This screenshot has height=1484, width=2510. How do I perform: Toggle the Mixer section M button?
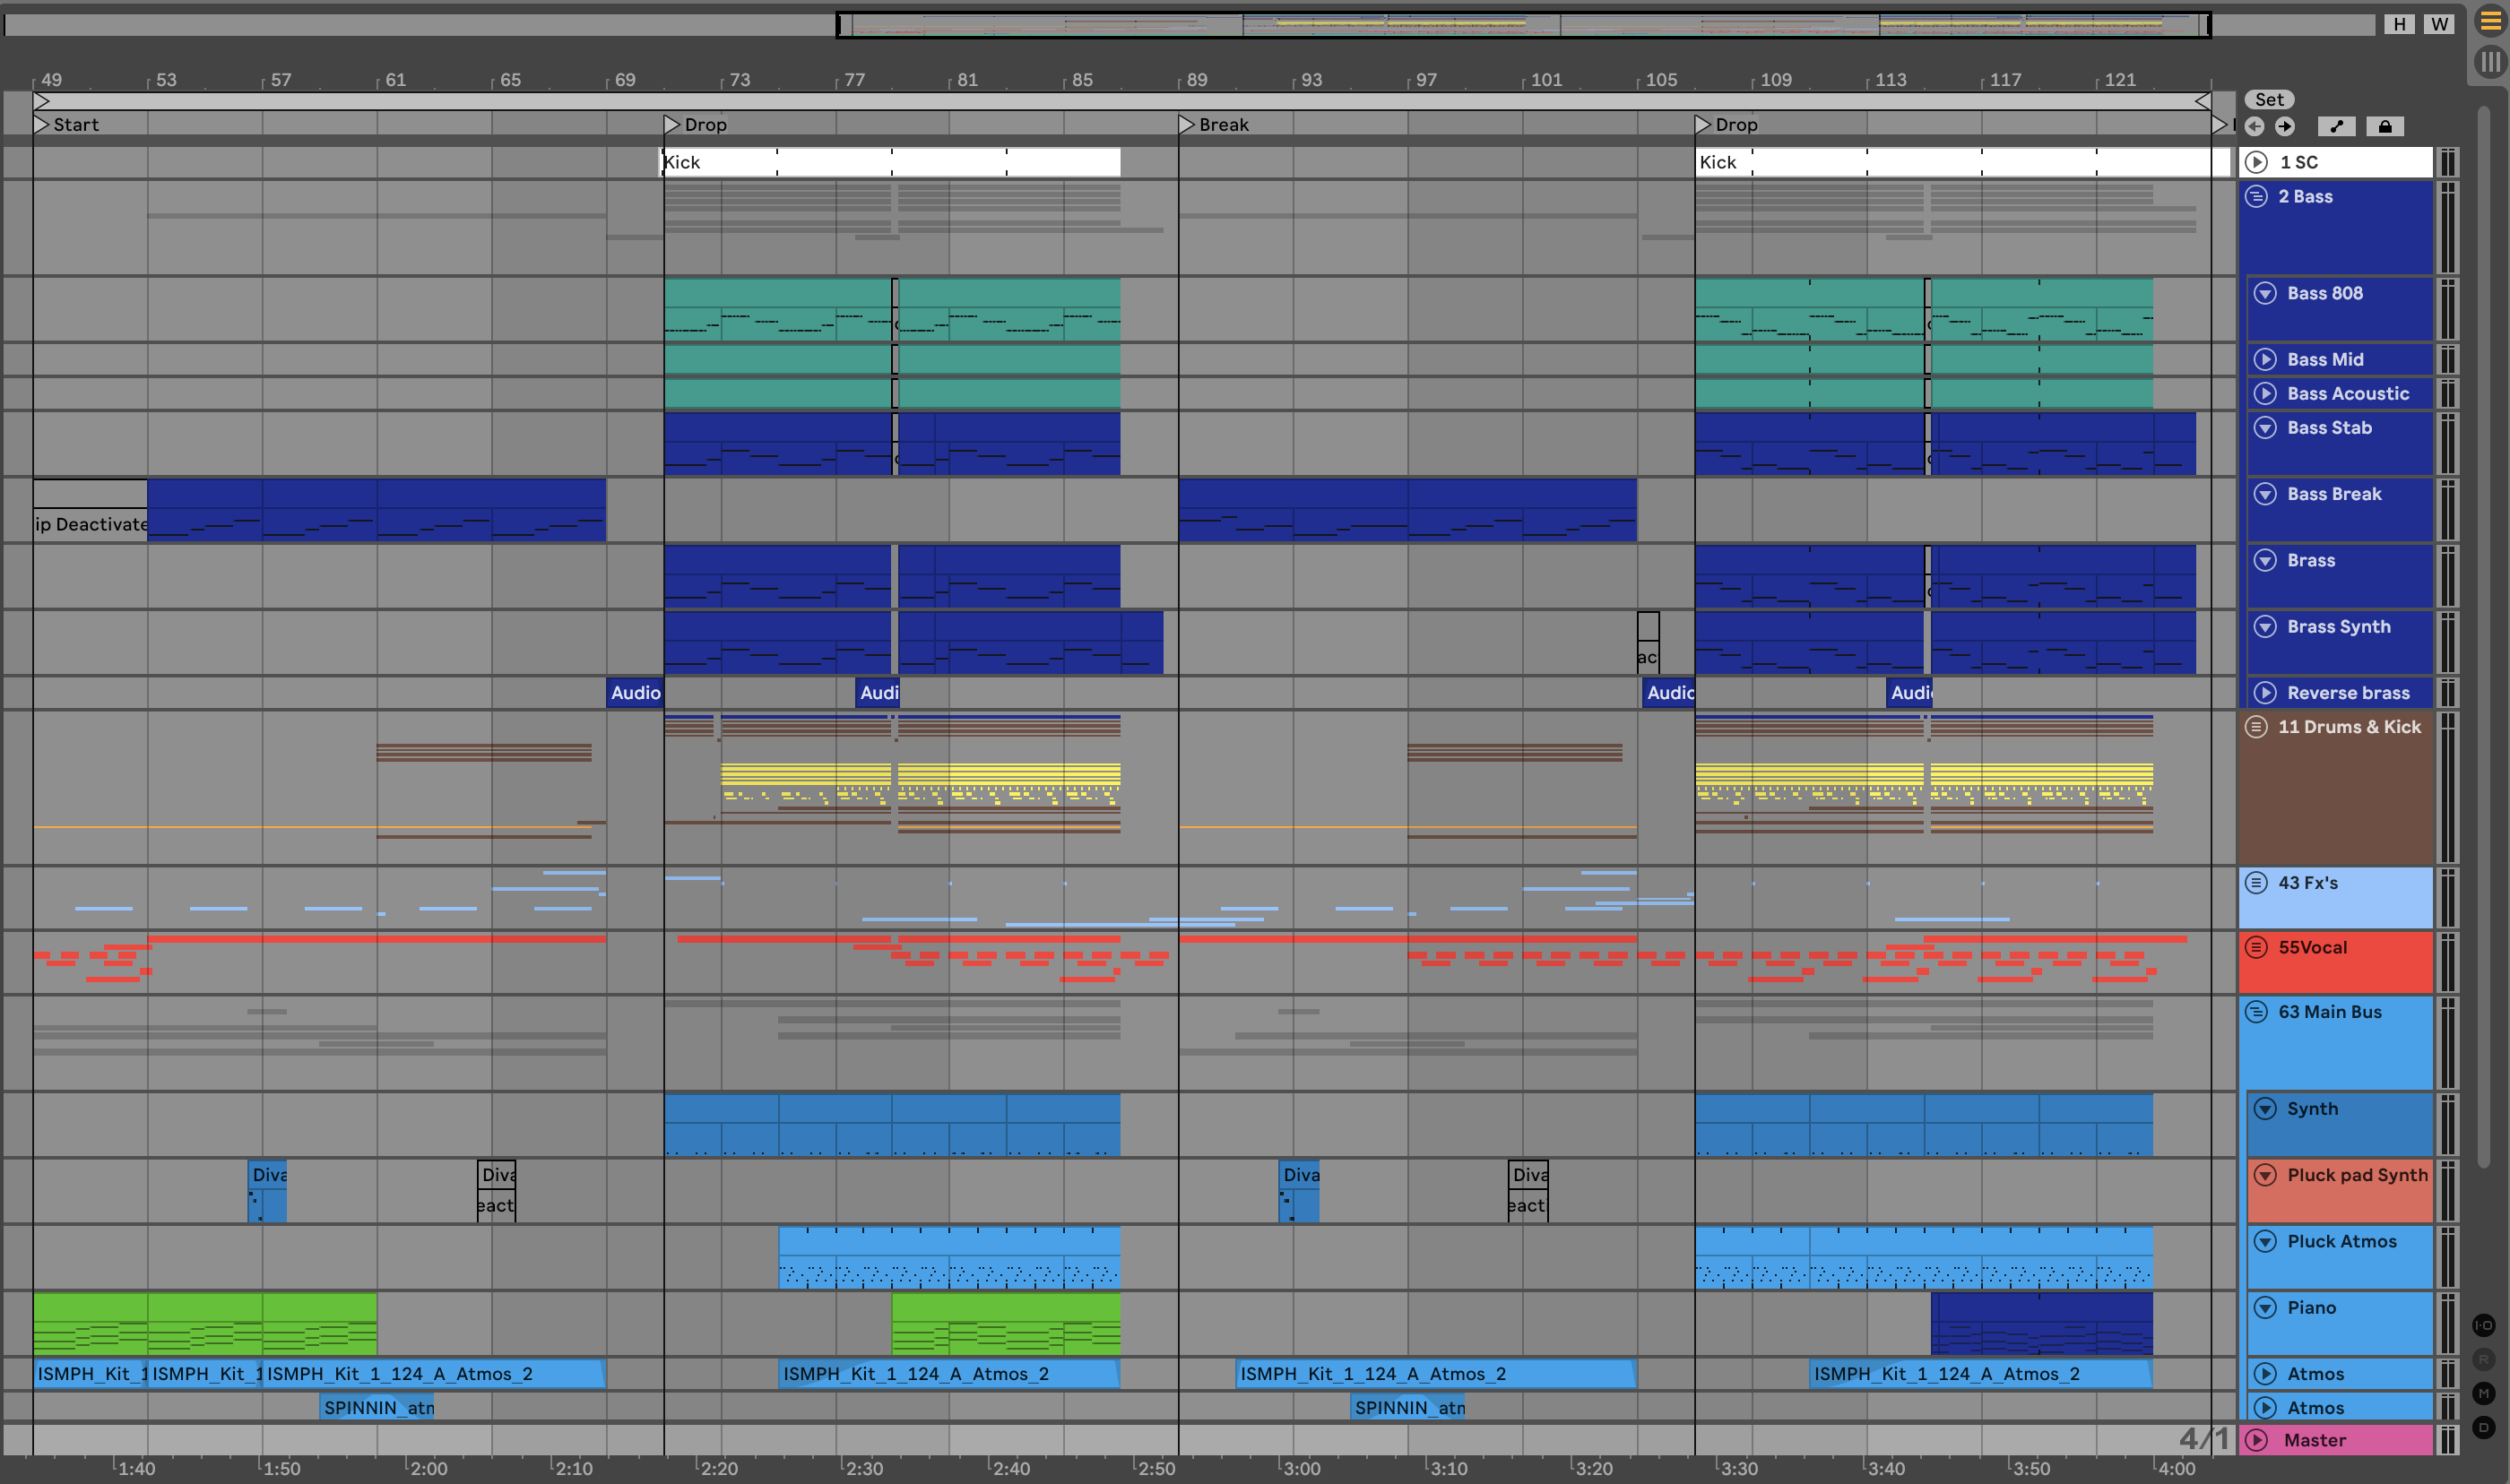pos(2483,1393)
